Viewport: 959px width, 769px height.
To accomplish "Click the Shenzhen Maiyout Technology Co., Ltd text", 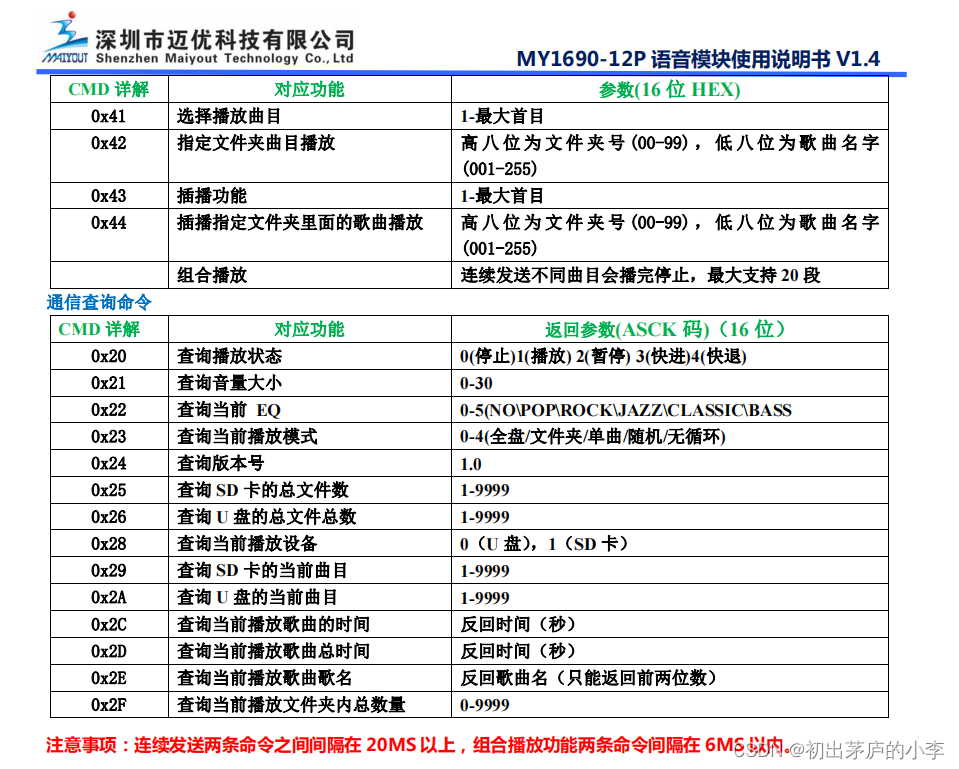I will coord(224,59).
